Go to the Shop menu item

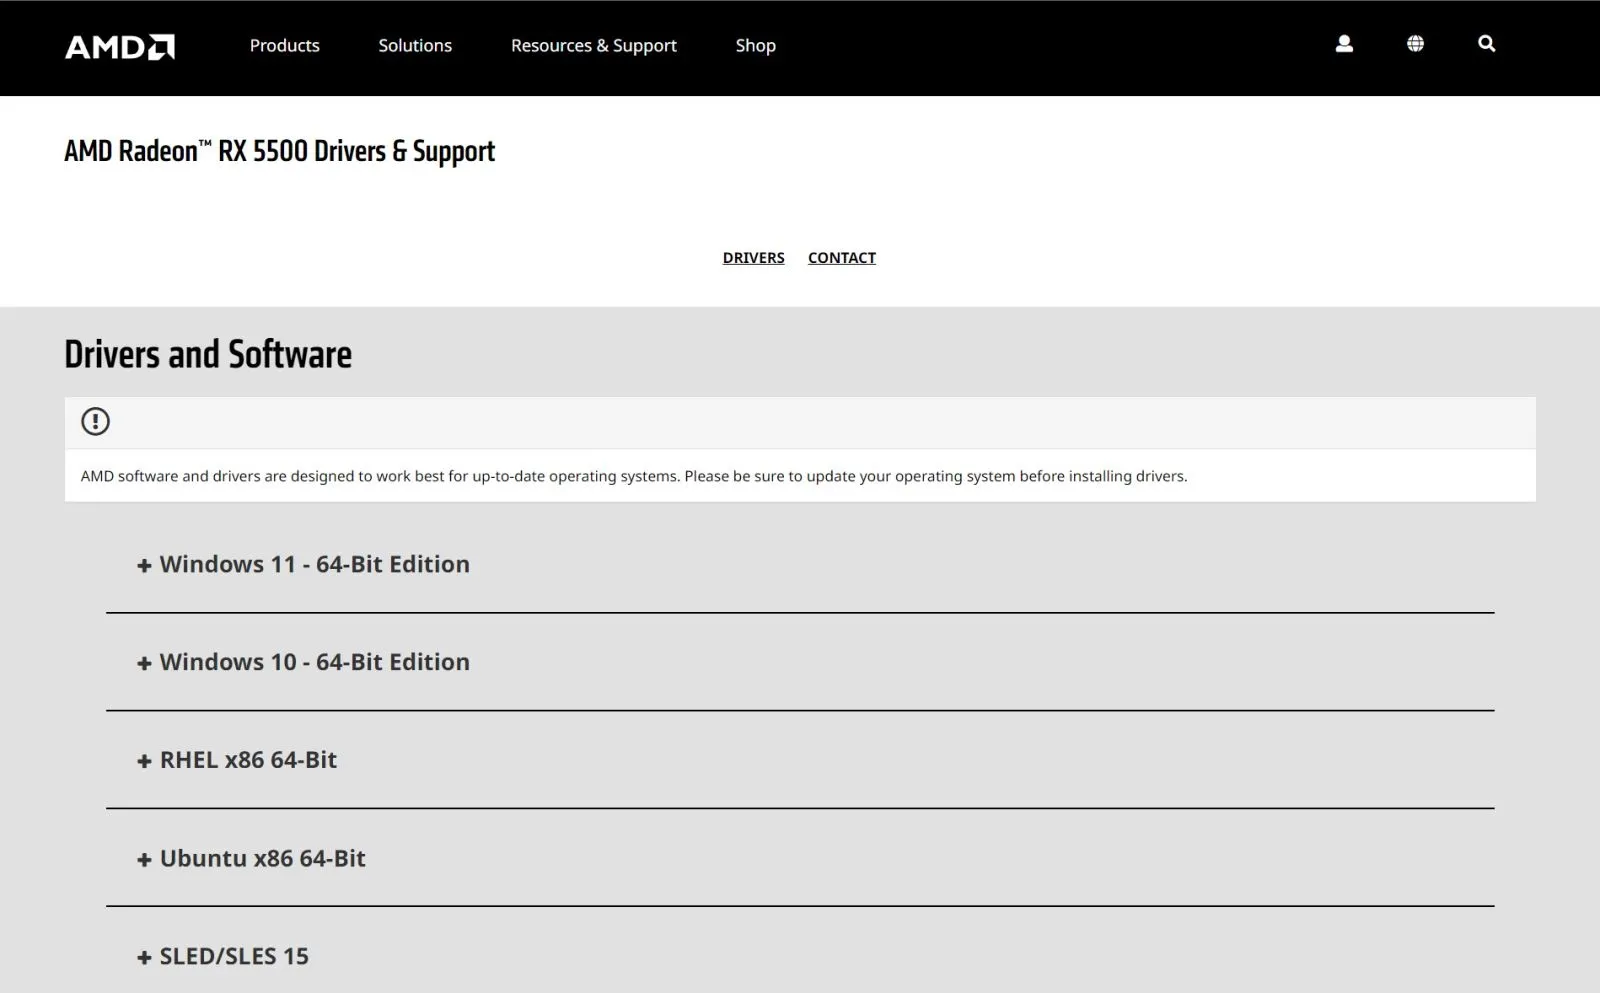(x=755, y=46)
